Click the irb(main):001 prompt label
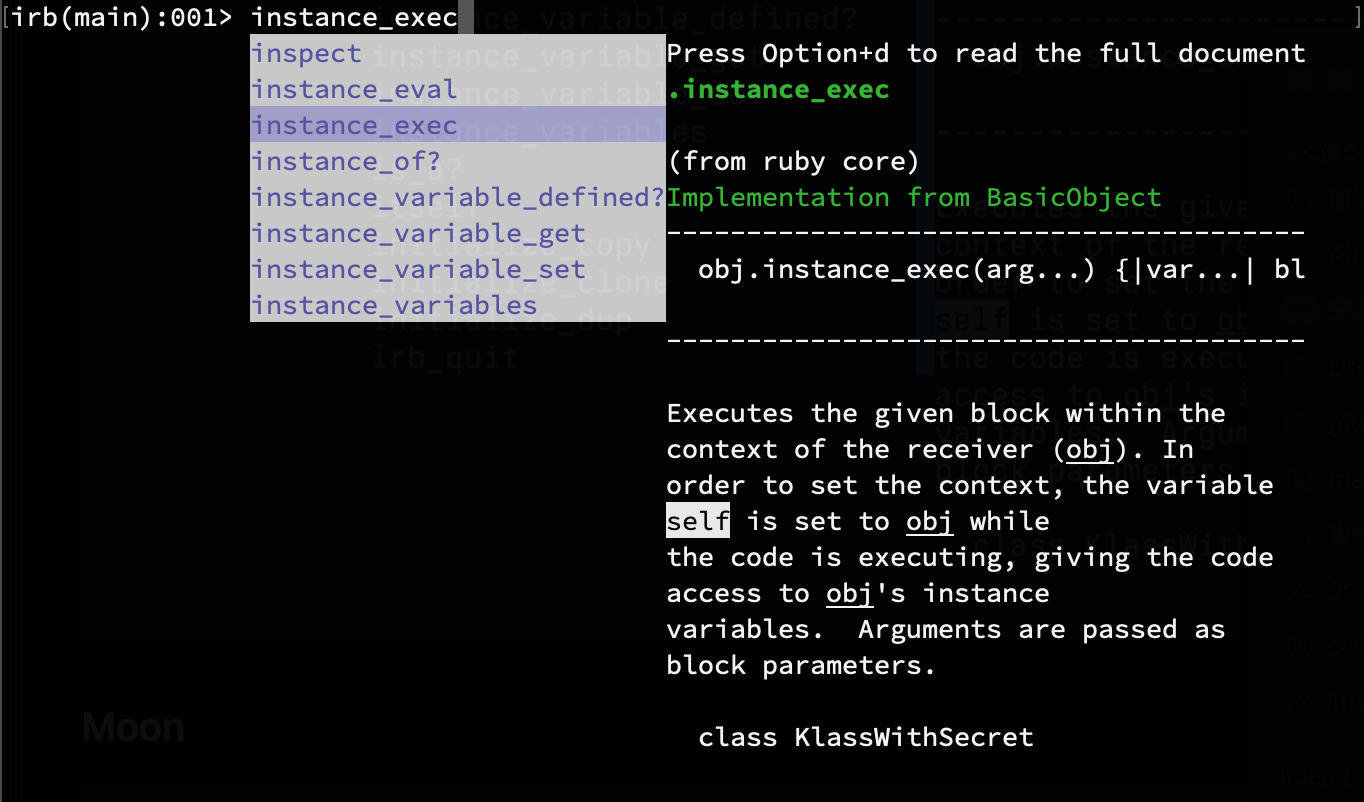 [x=118, y=17]
